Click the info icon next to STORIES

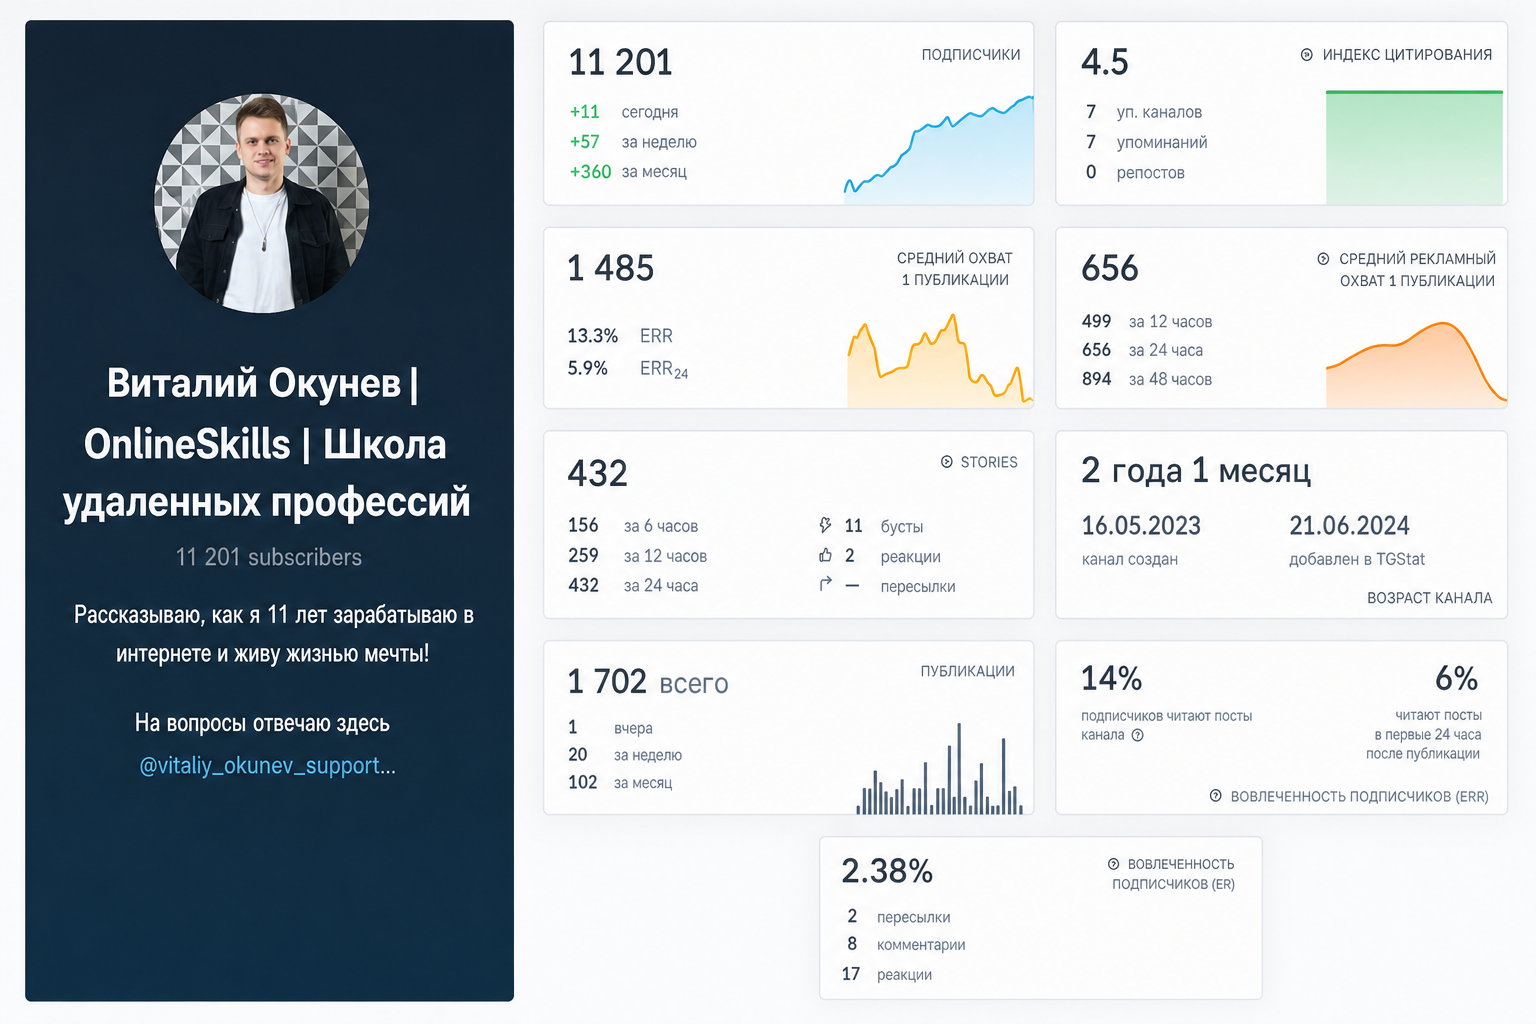tap(946, 462)
